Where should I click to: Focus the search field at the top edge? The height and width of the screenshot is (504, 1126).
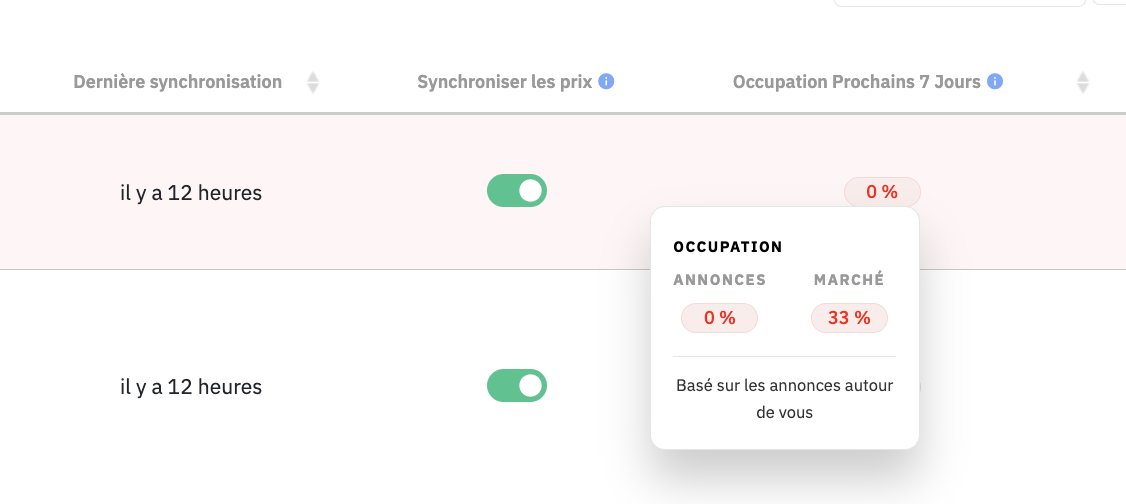[959, 3]
